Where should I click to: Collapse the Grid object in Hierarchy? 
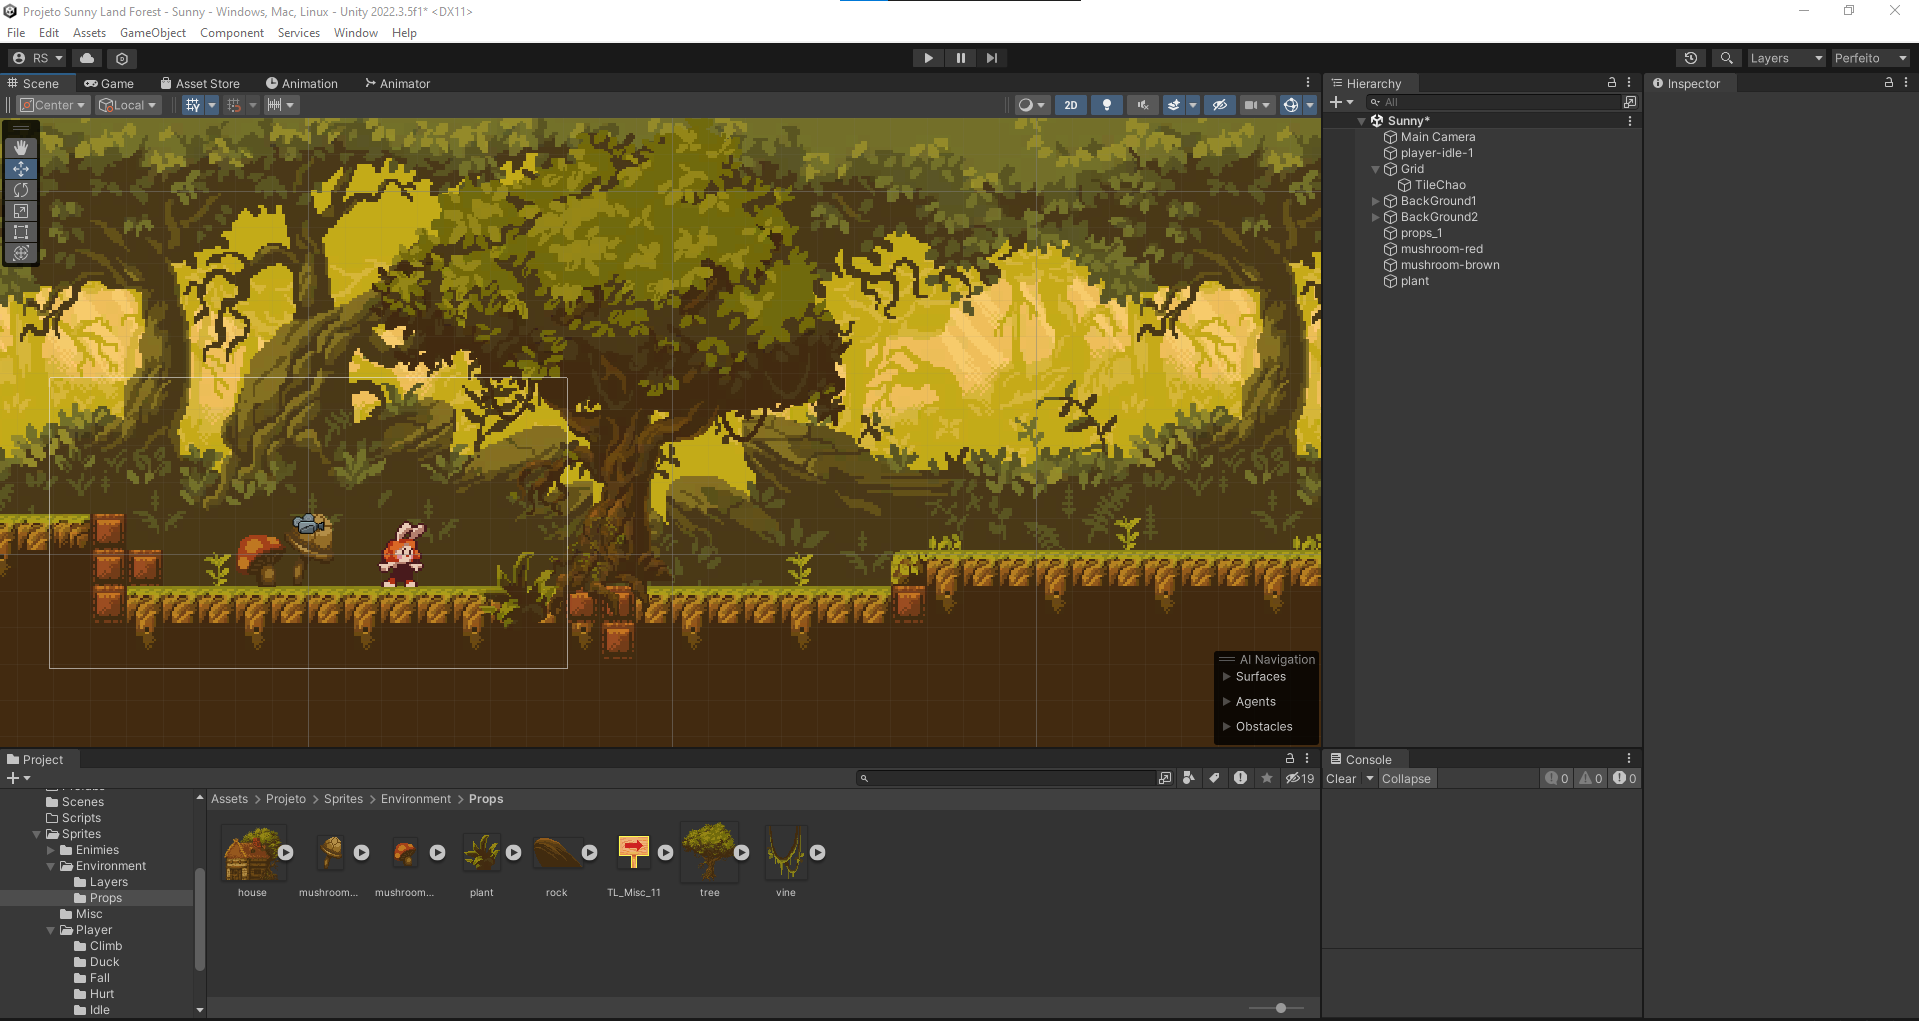(x=1376, y=169)
